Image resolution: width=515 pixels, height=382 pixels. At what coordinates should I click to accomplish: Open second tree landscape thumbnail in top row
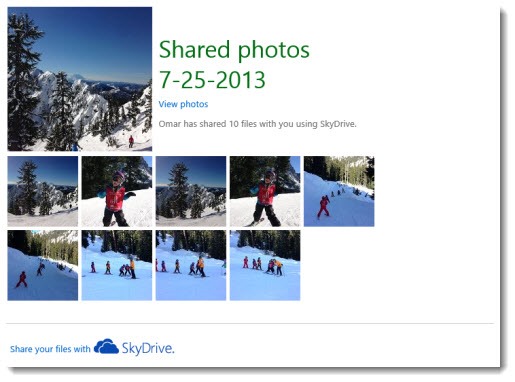(191, 191)
